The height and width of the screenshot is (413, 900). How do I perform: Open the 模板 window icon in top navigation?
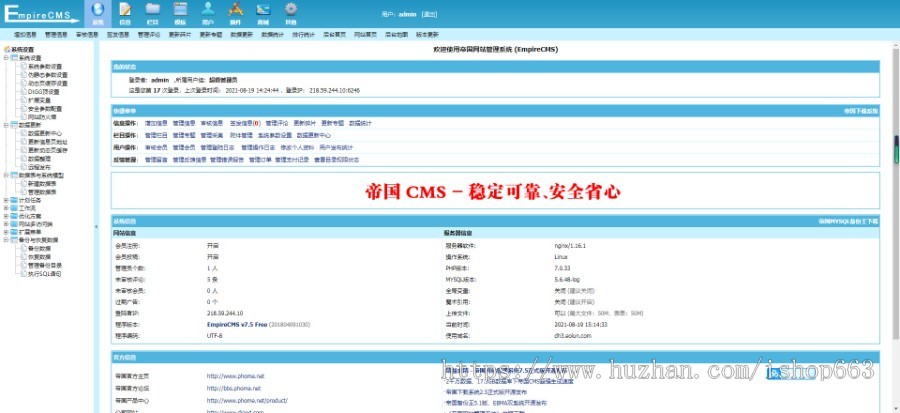pyautogui.click(x=180, y=10)
